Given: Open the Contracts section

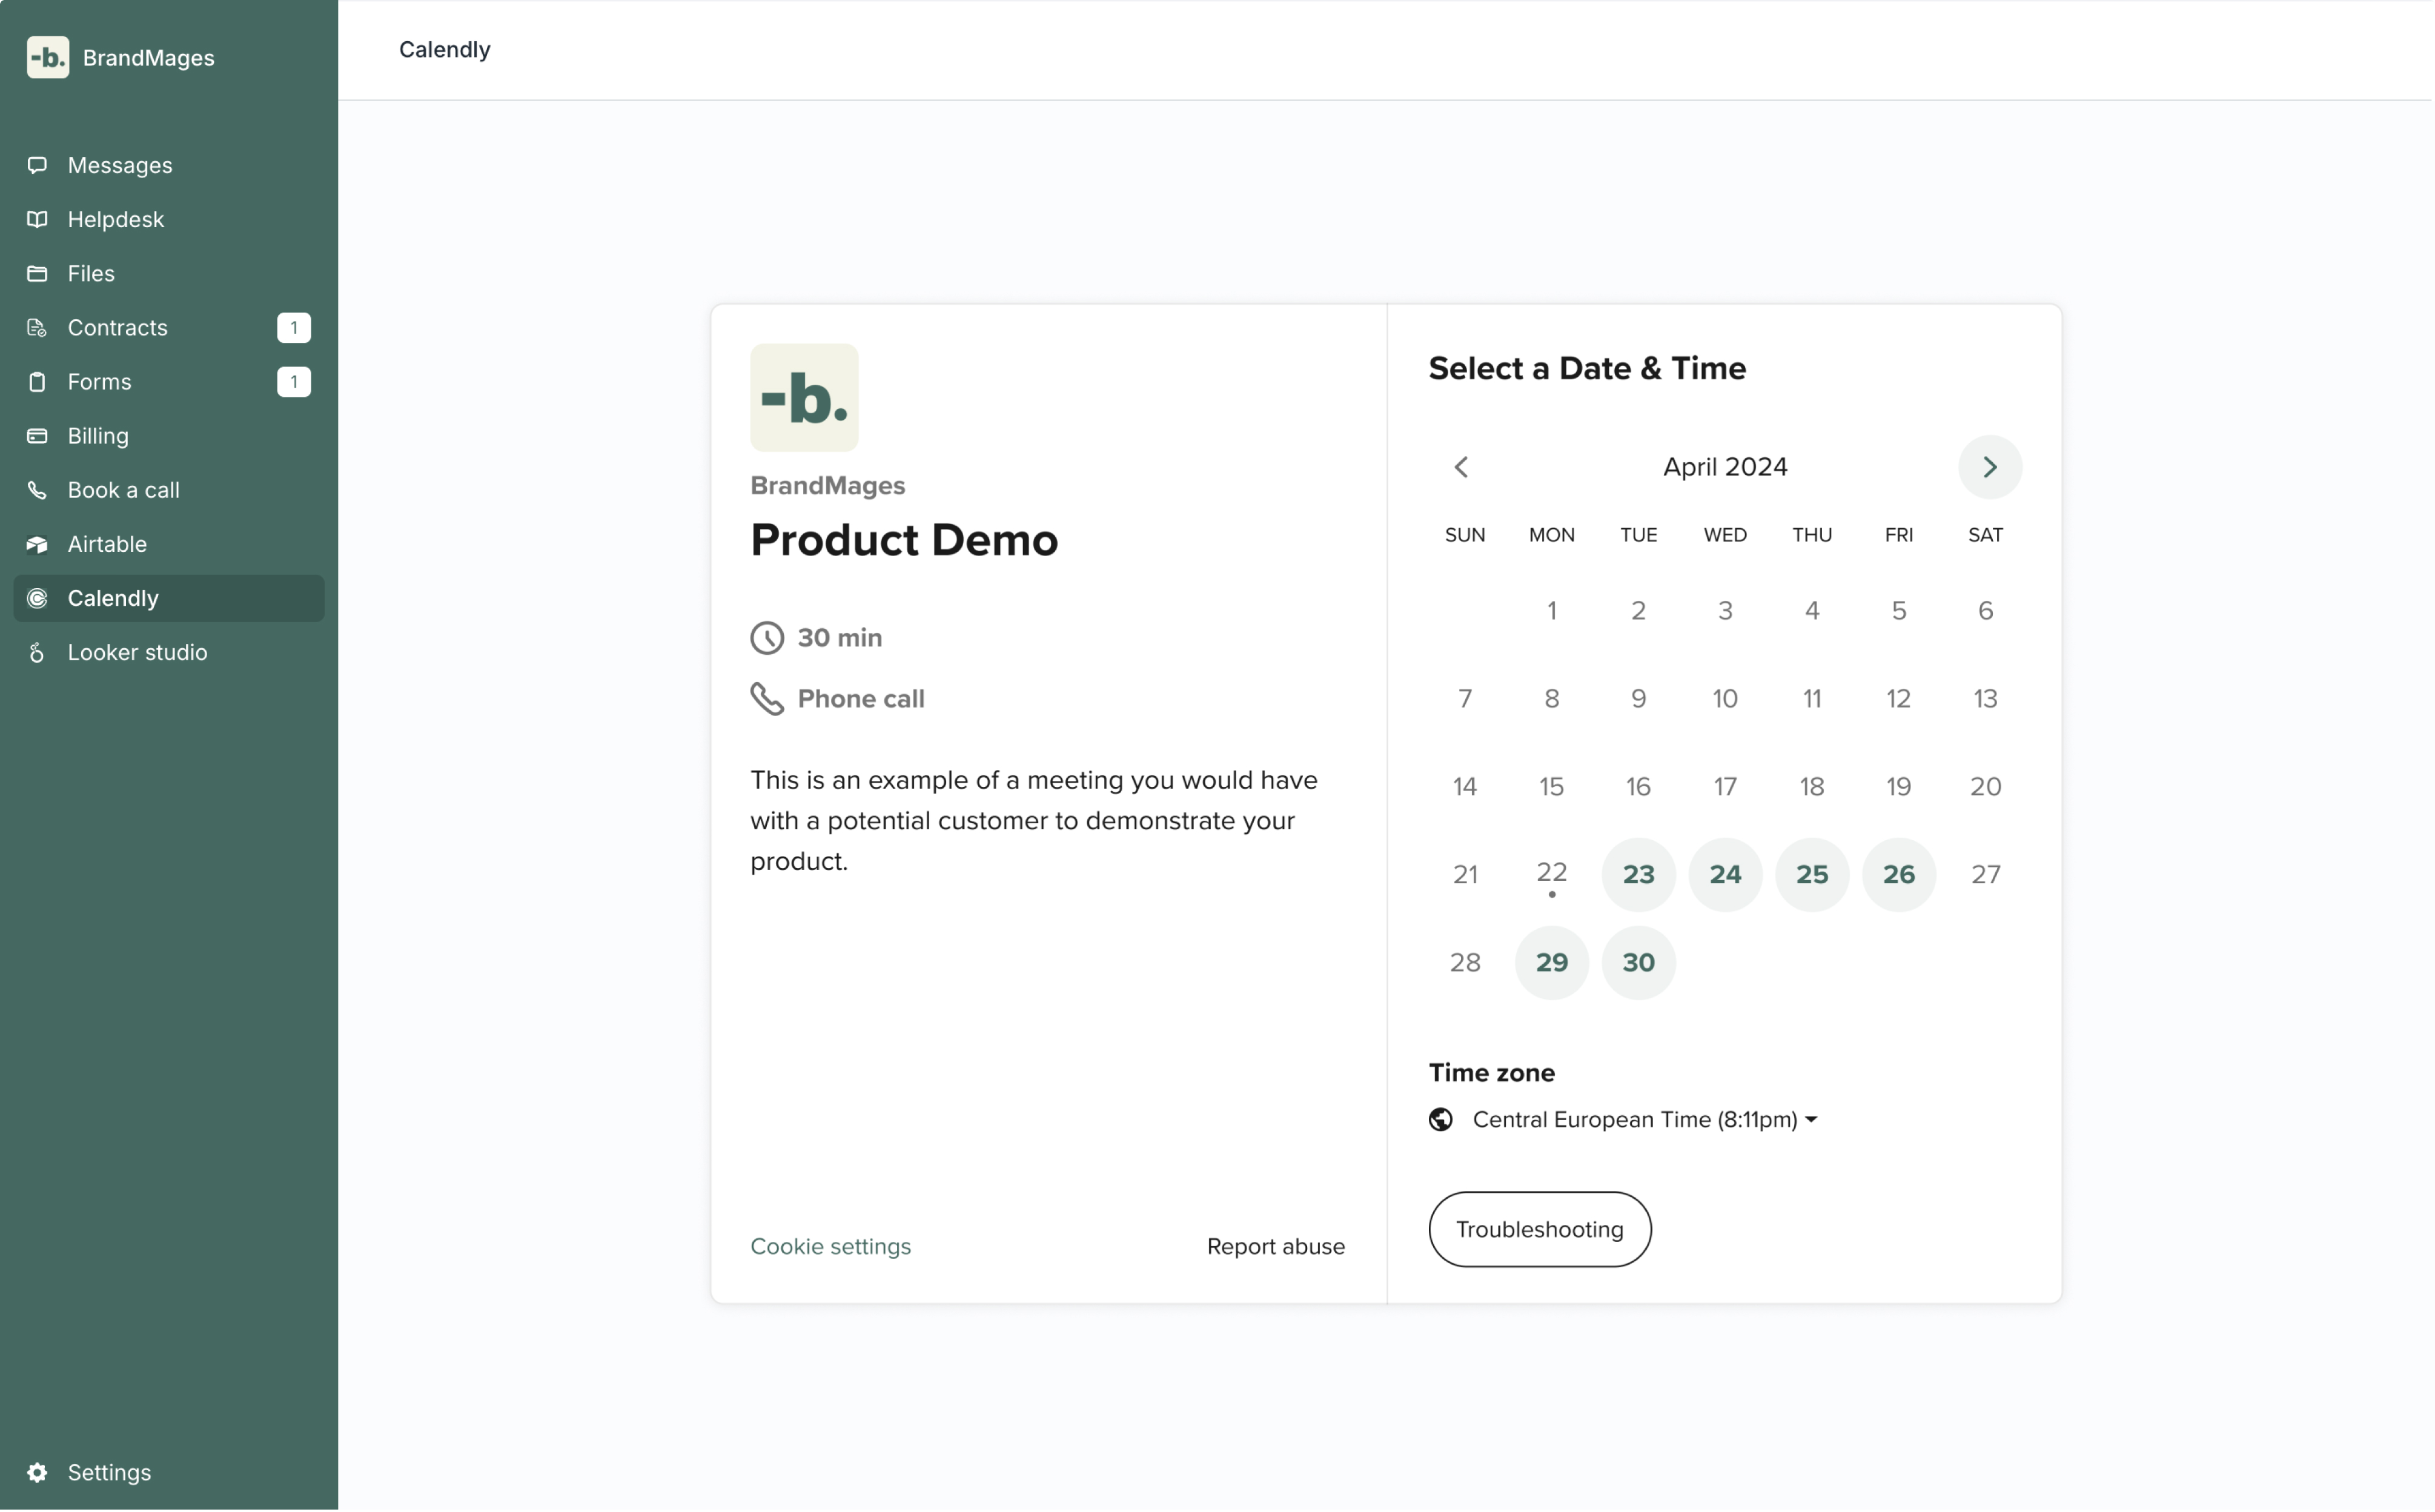Looking at the screenshot, I should tap(117, 327).
